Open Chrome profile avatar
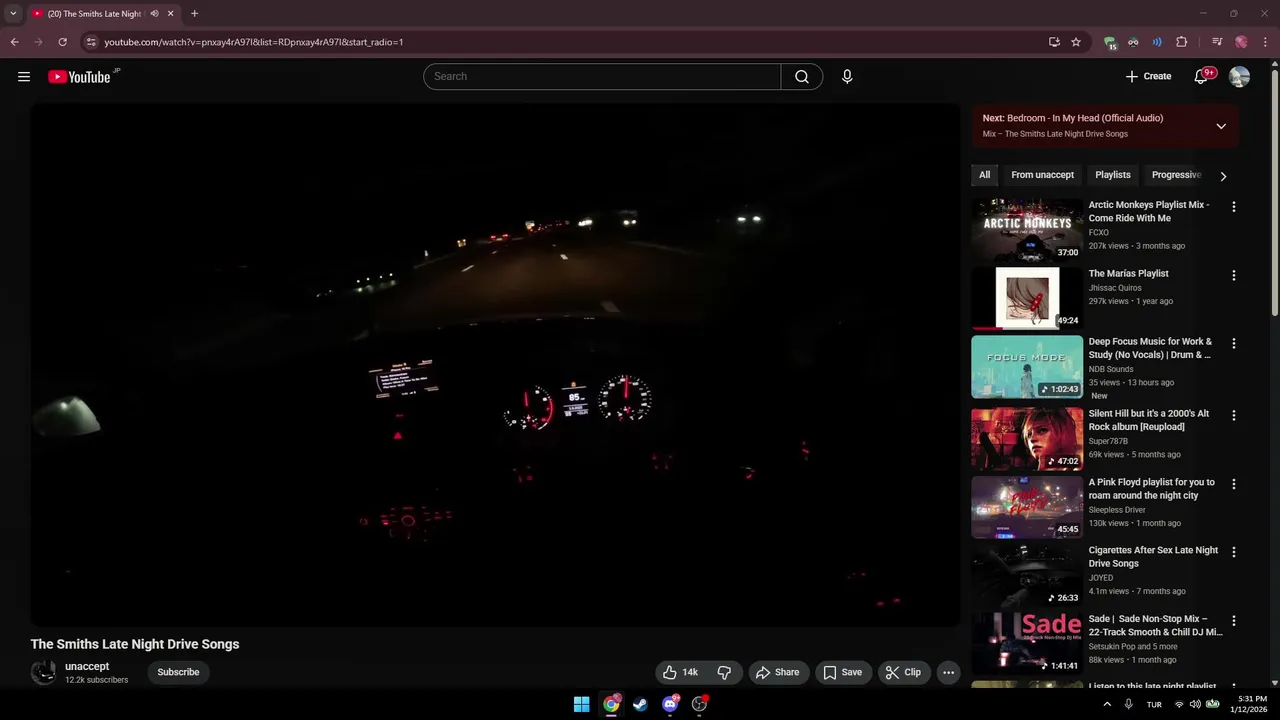The height and width of the screenshot is (720, 1280). [1241, 42]
